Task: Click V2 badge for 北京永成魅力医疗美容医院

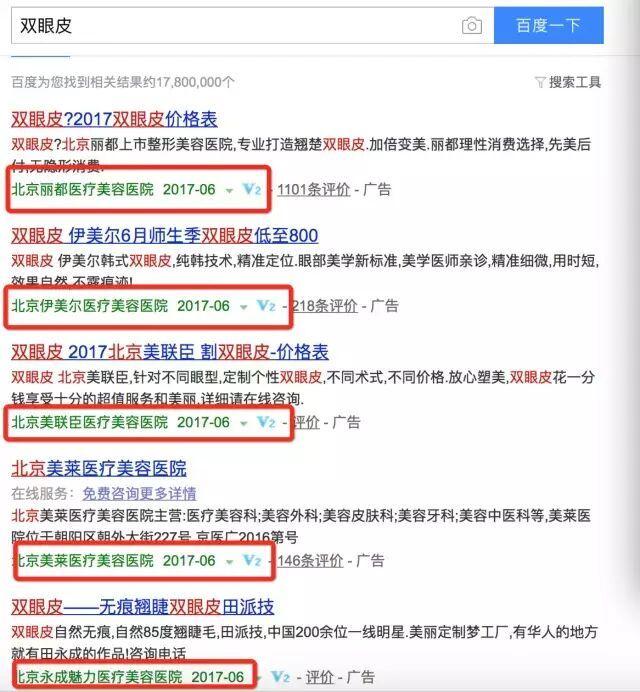Action: 280,677
